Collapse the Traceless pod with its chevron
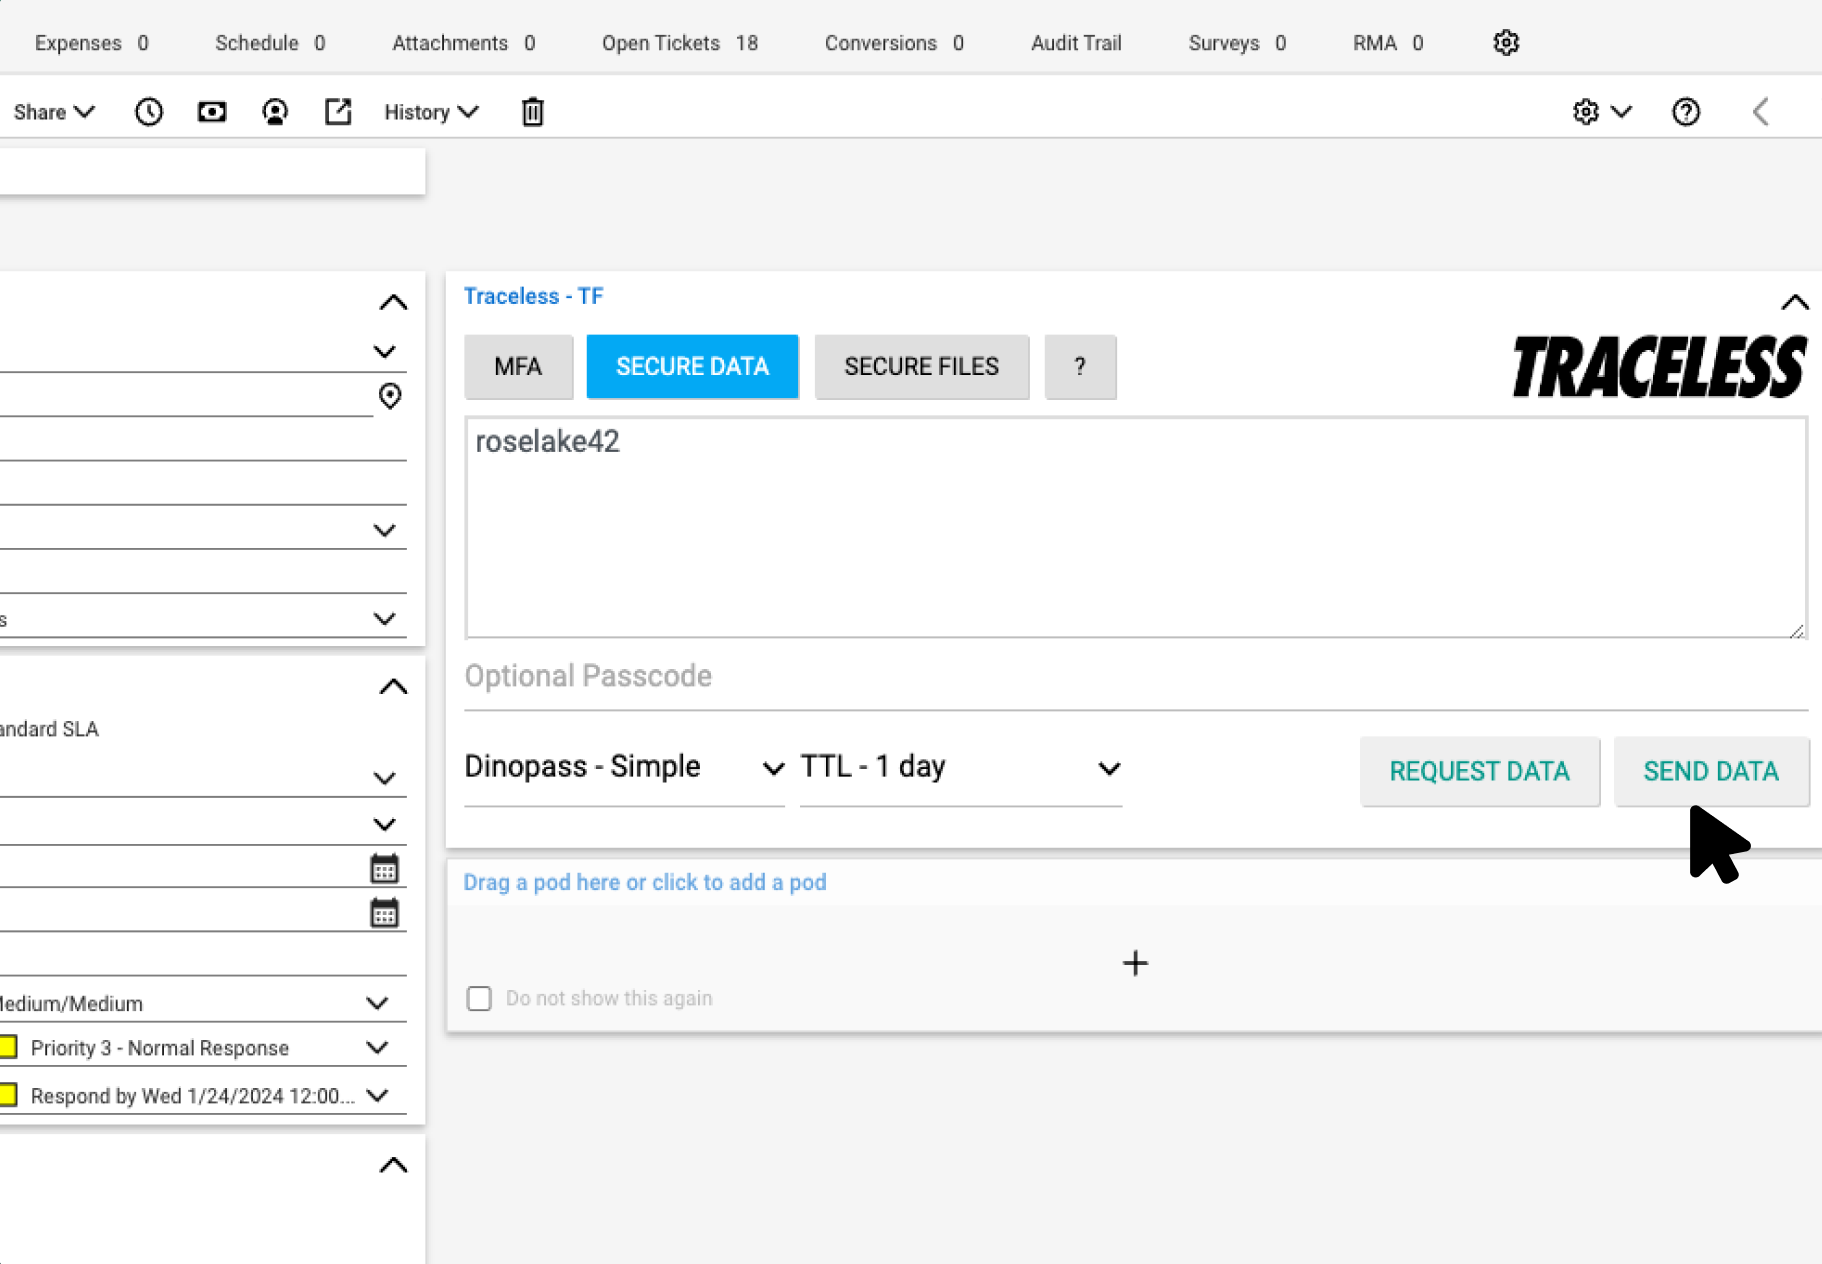Screen dimensions: 1822x1264 point(1794,302)
